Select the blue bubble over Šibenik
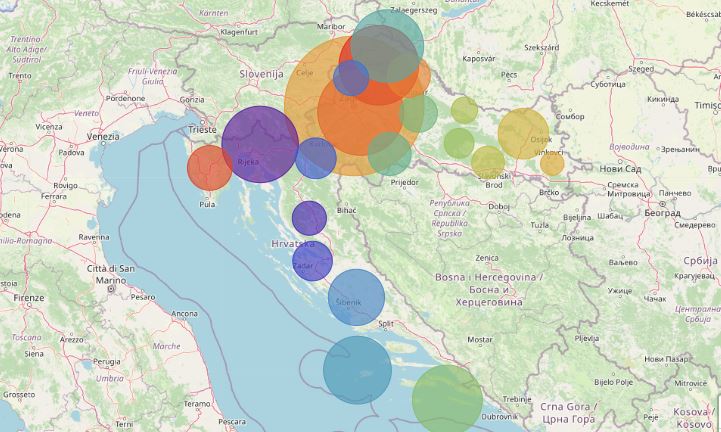The image size is (721, 432). [x=356, y=297]
